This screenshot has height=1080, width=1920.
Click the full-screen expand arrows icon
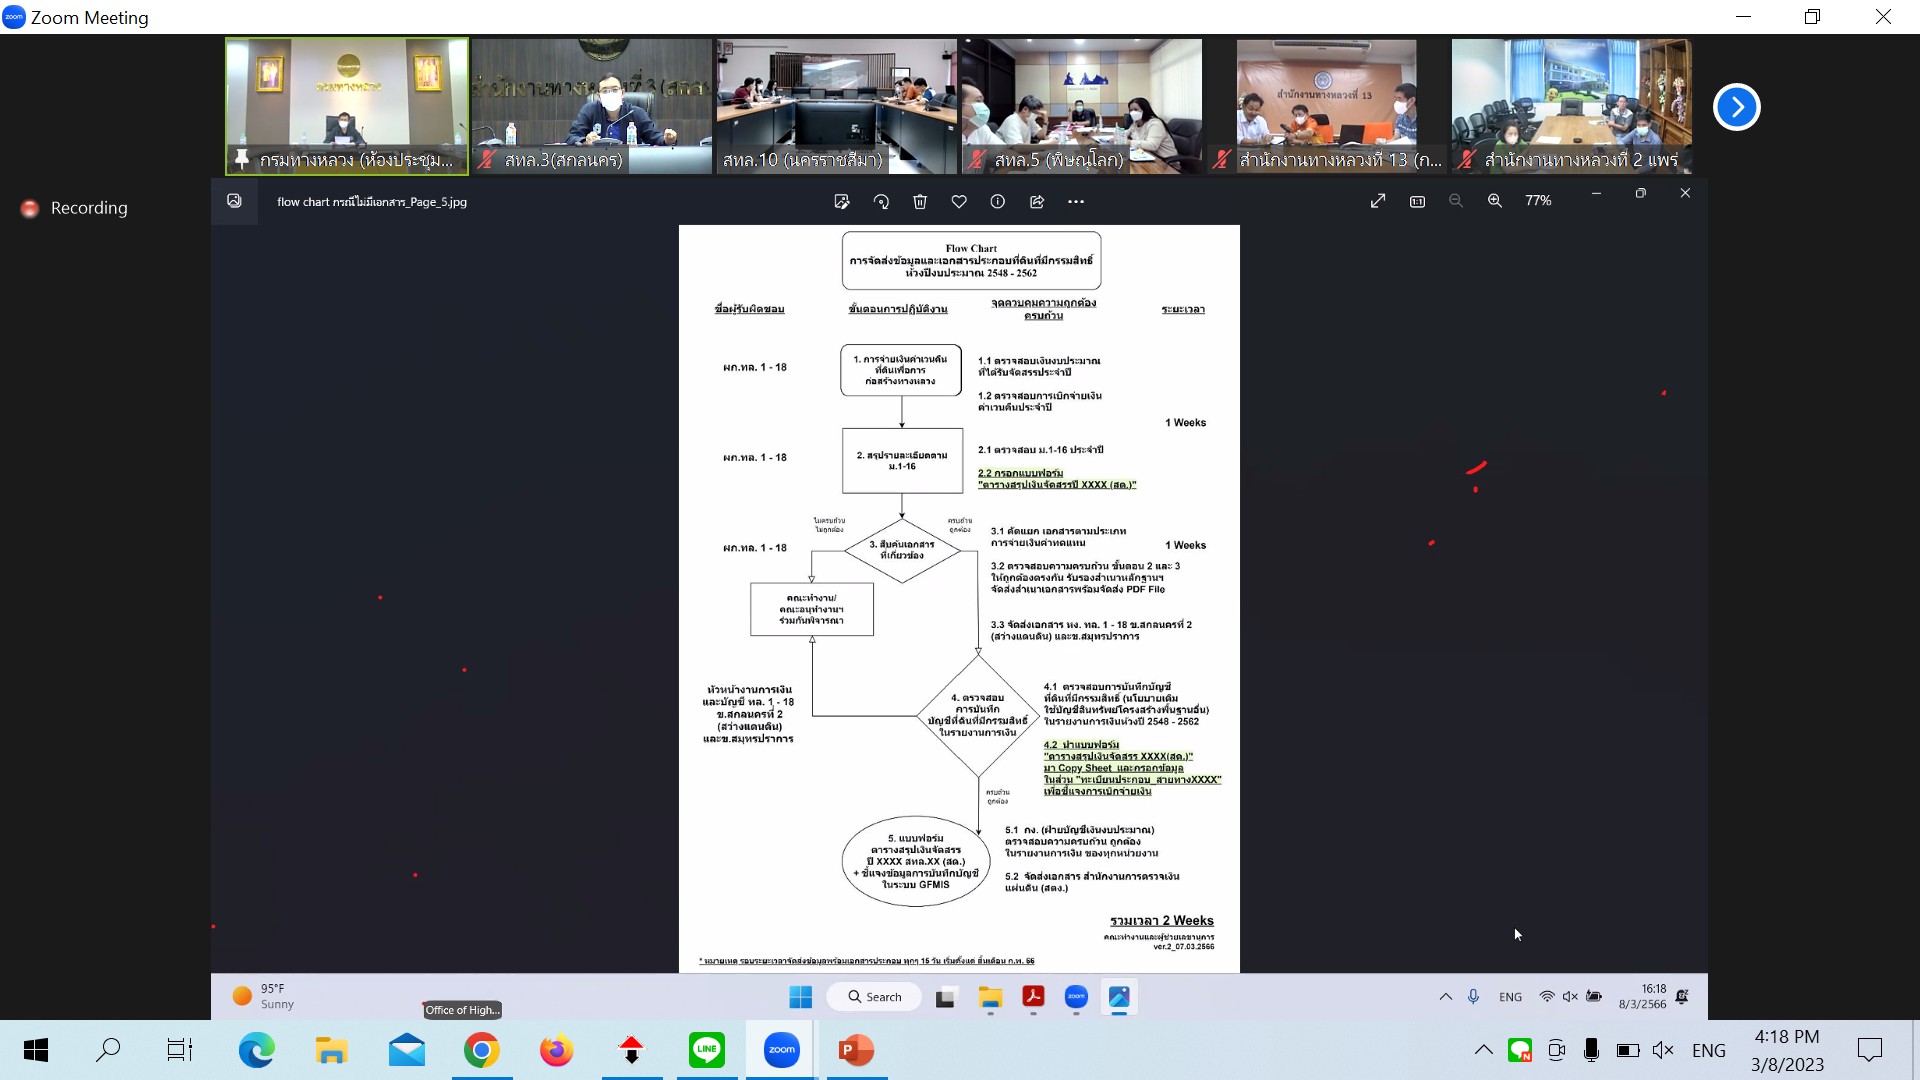pos(1378,201)
